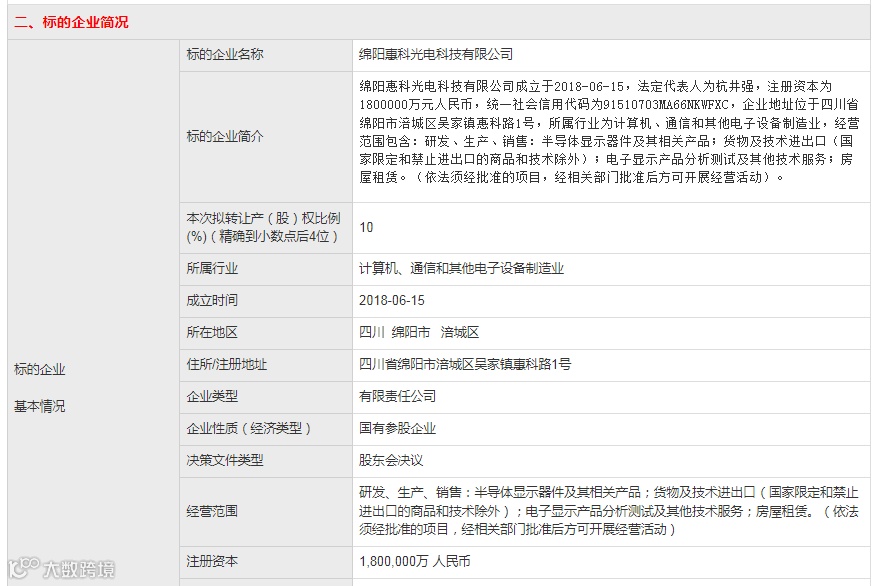Image resolution: width=879 pixels, height=586 pixels.
Task: Select the label 所在地区
Action: [x=212, y=333]
